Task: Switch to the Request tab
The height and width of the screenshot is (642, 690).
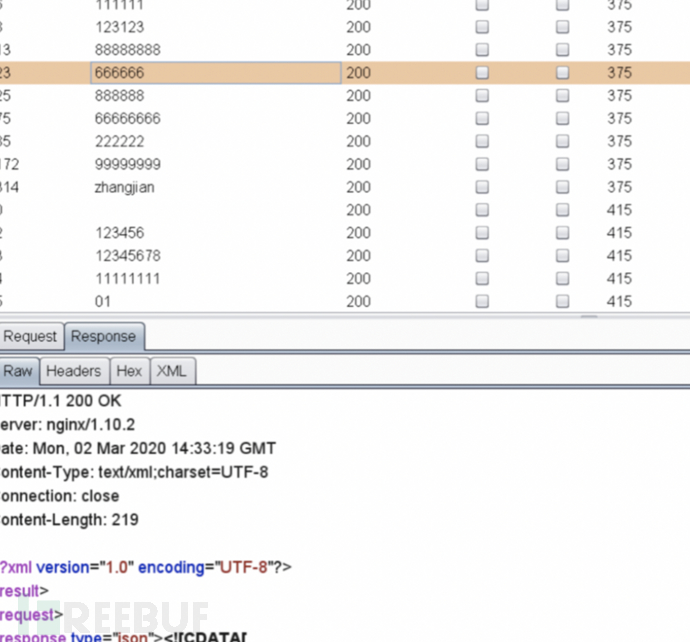Action: (x=31, y=337)
